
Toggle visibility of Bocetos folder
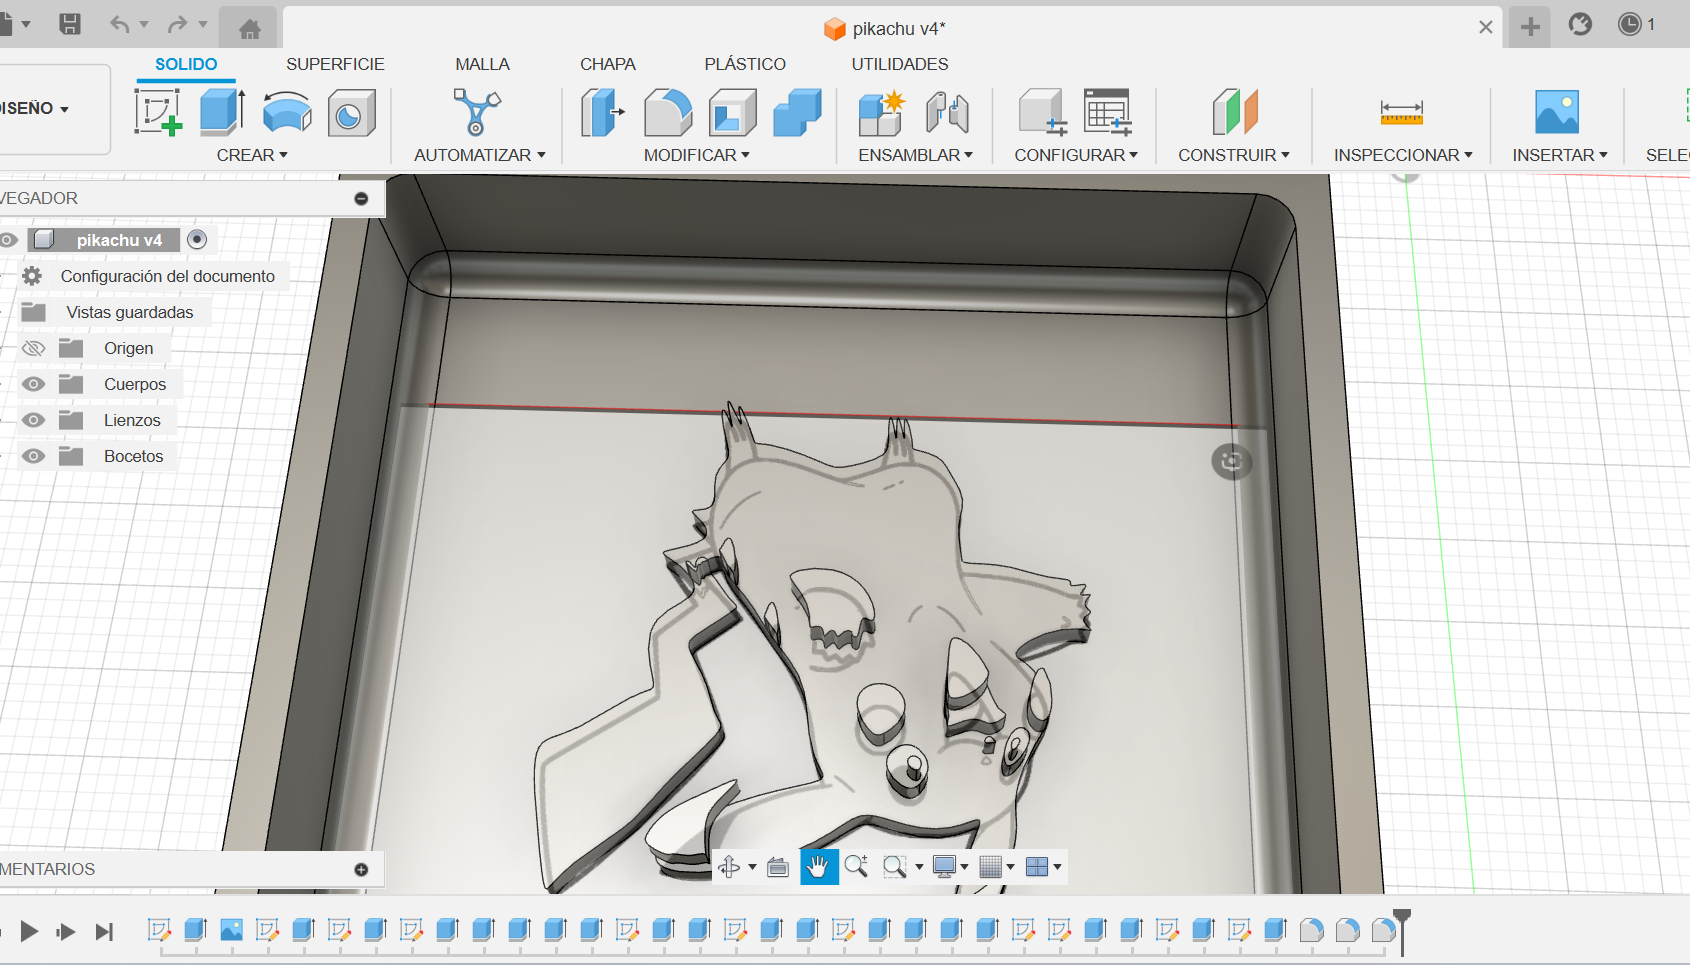34,456
